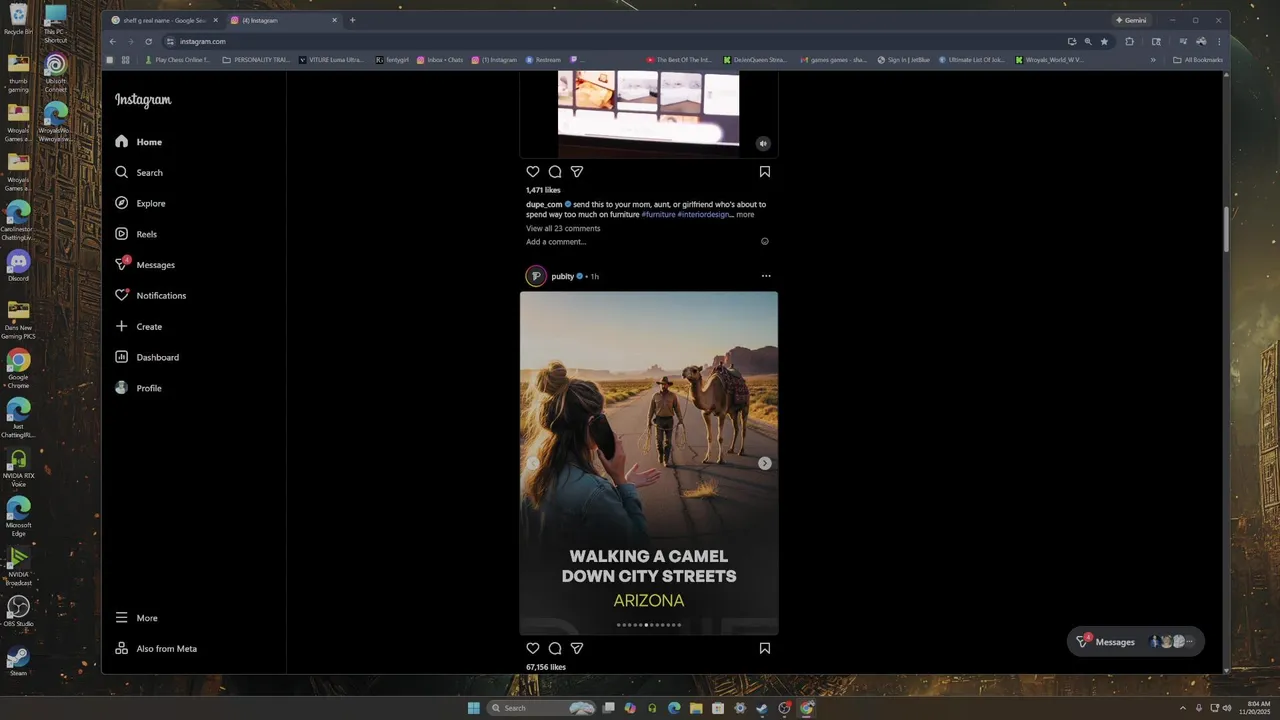Open Reels from the sidebar

pos(135,234)
